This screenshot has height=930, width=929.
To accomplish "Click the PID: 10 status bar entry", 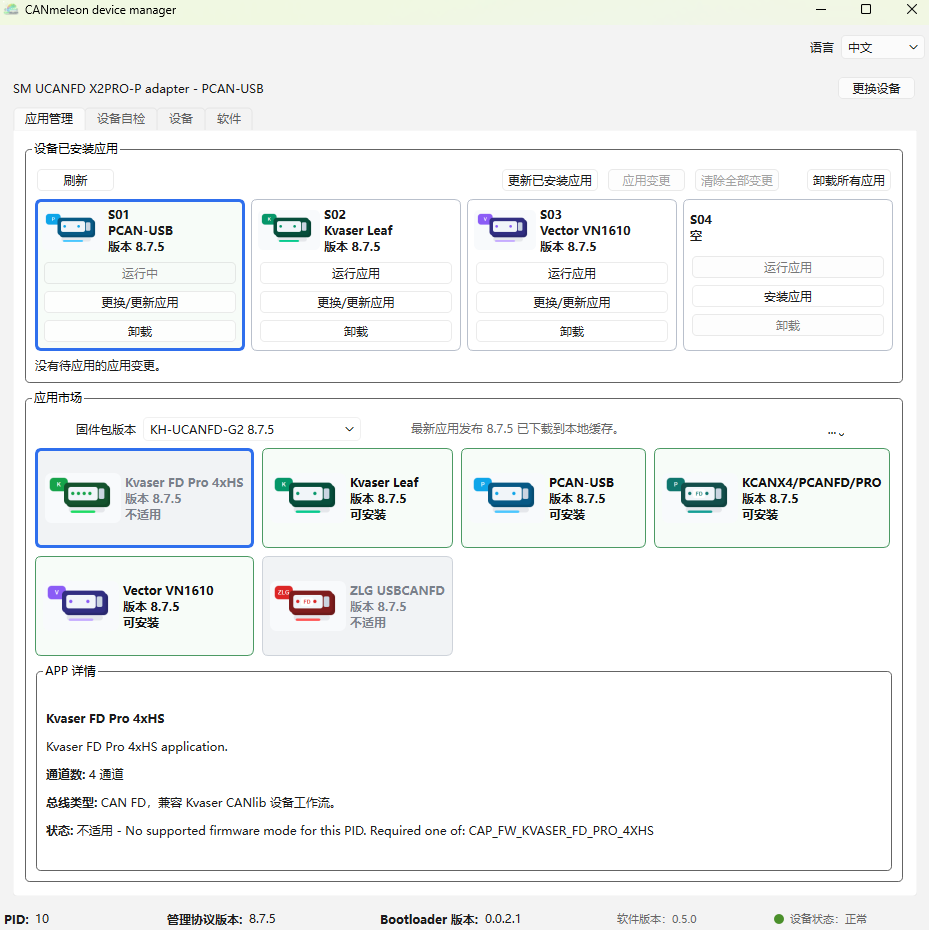I will [27, 919].
